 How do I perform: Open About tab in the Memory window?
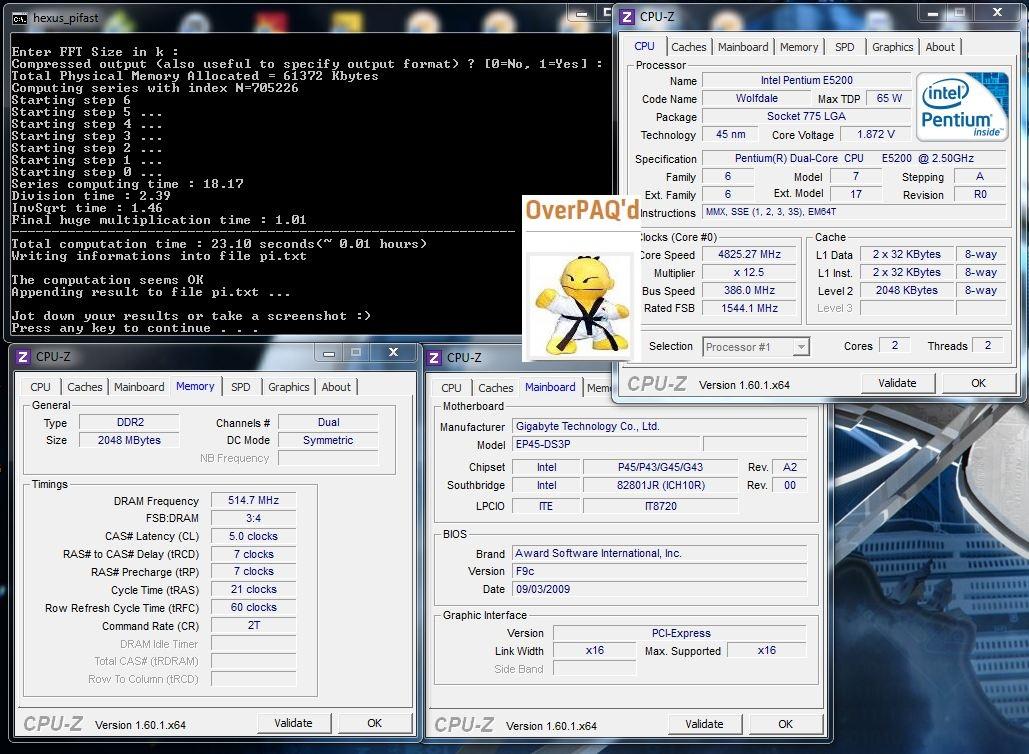pos(336,387)
